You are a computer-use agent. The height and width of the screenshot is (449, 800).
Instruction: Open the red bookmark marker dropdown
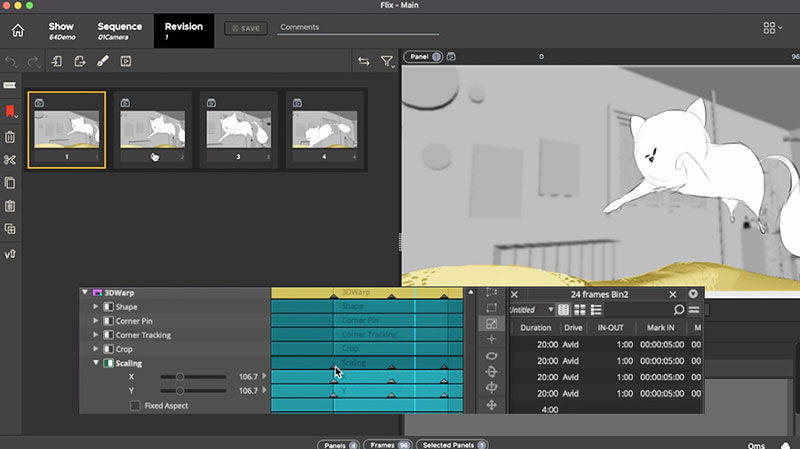point(11,112)
